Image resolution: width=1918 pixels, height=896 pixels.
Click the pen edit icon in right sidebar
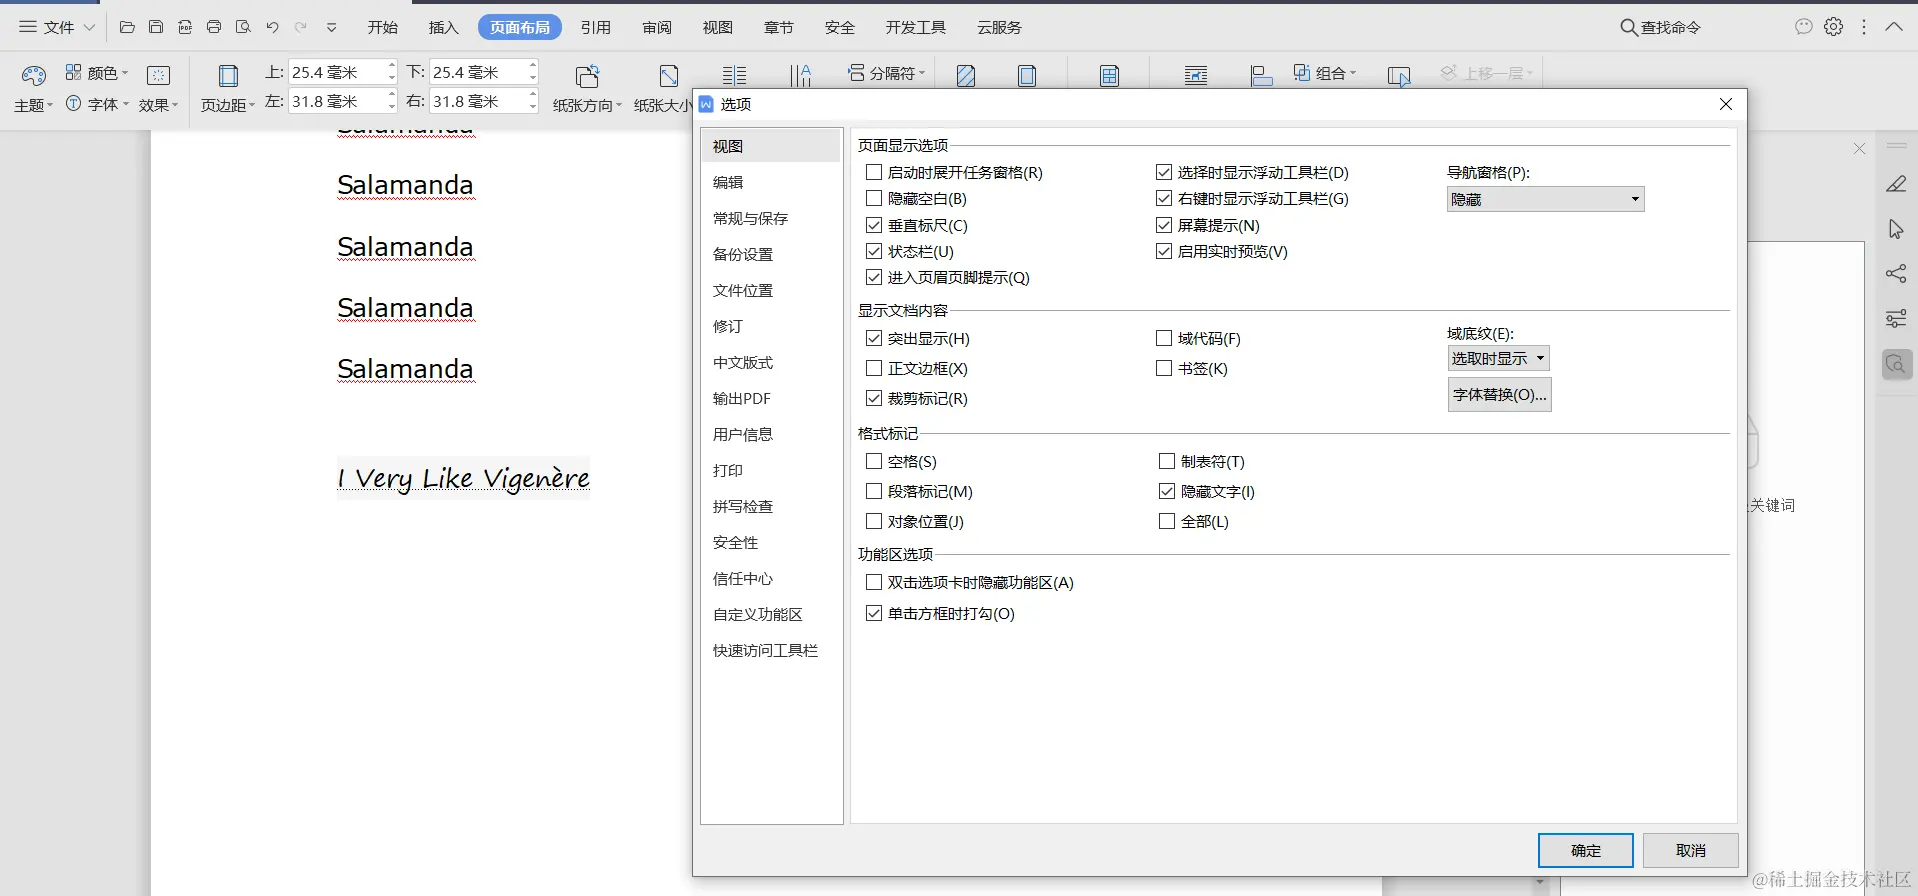(1896, 184)
